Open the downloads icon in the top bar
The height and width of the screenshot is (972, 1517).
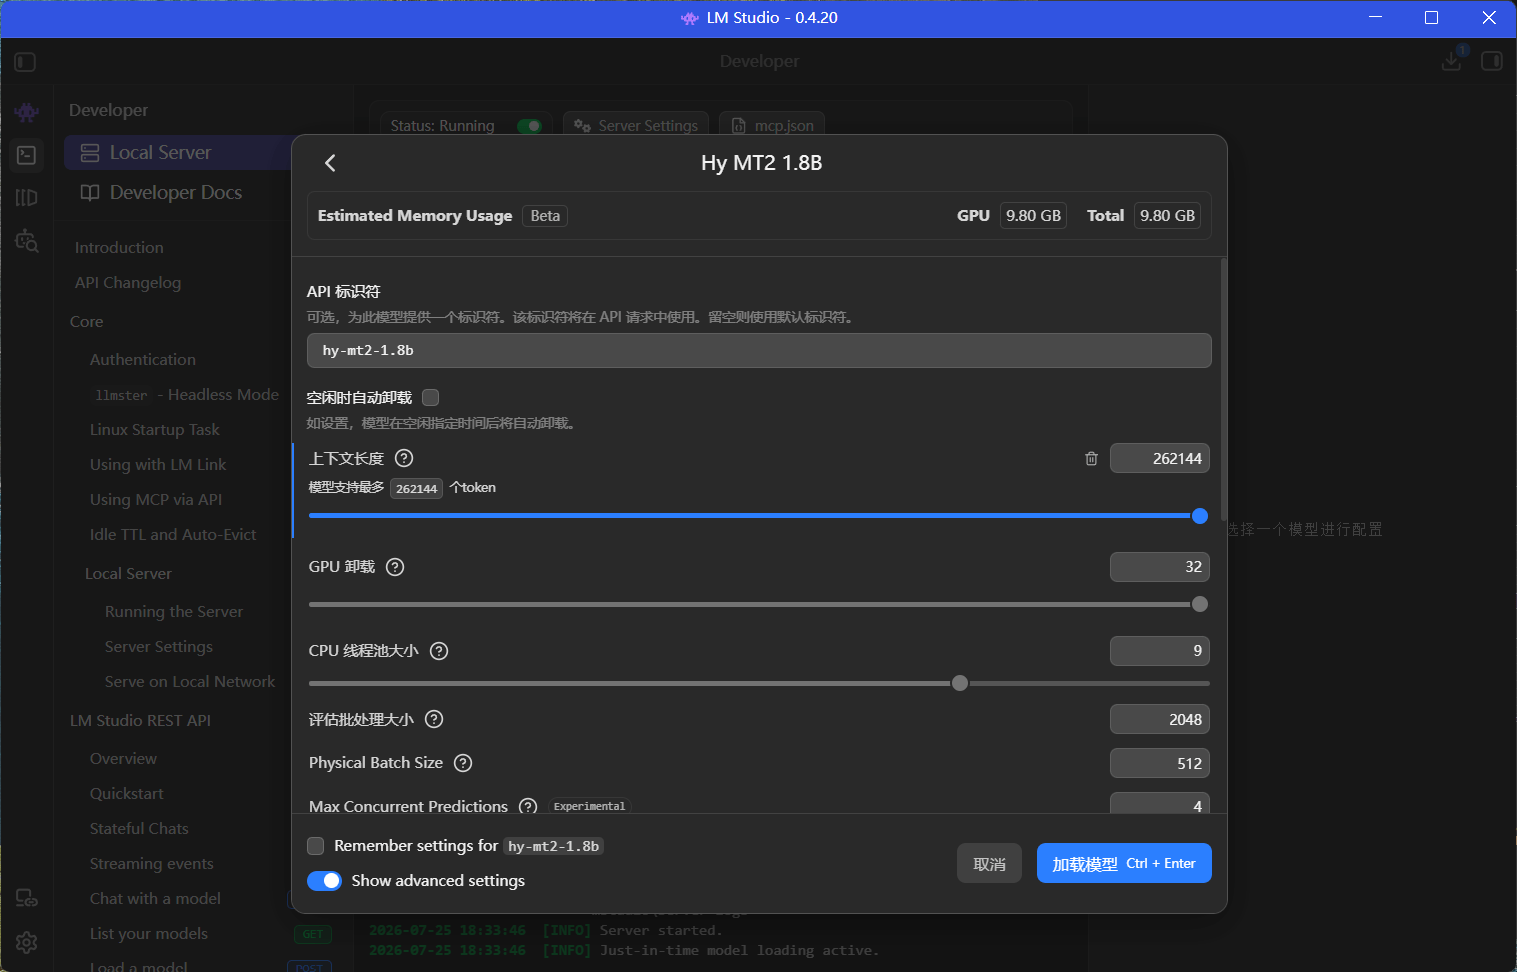pyautogui.click(x=1452, y=61)
